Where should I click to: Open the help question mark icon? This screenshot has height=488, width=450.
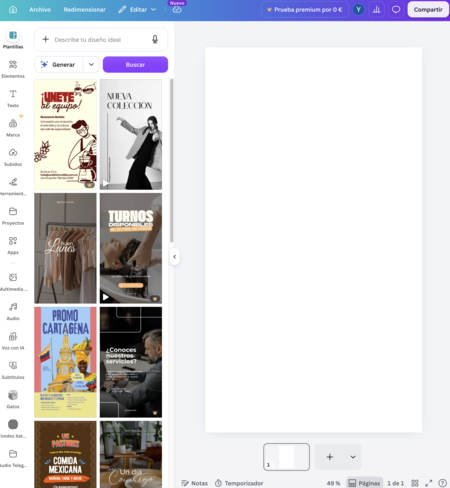click(x=442, y=483)
